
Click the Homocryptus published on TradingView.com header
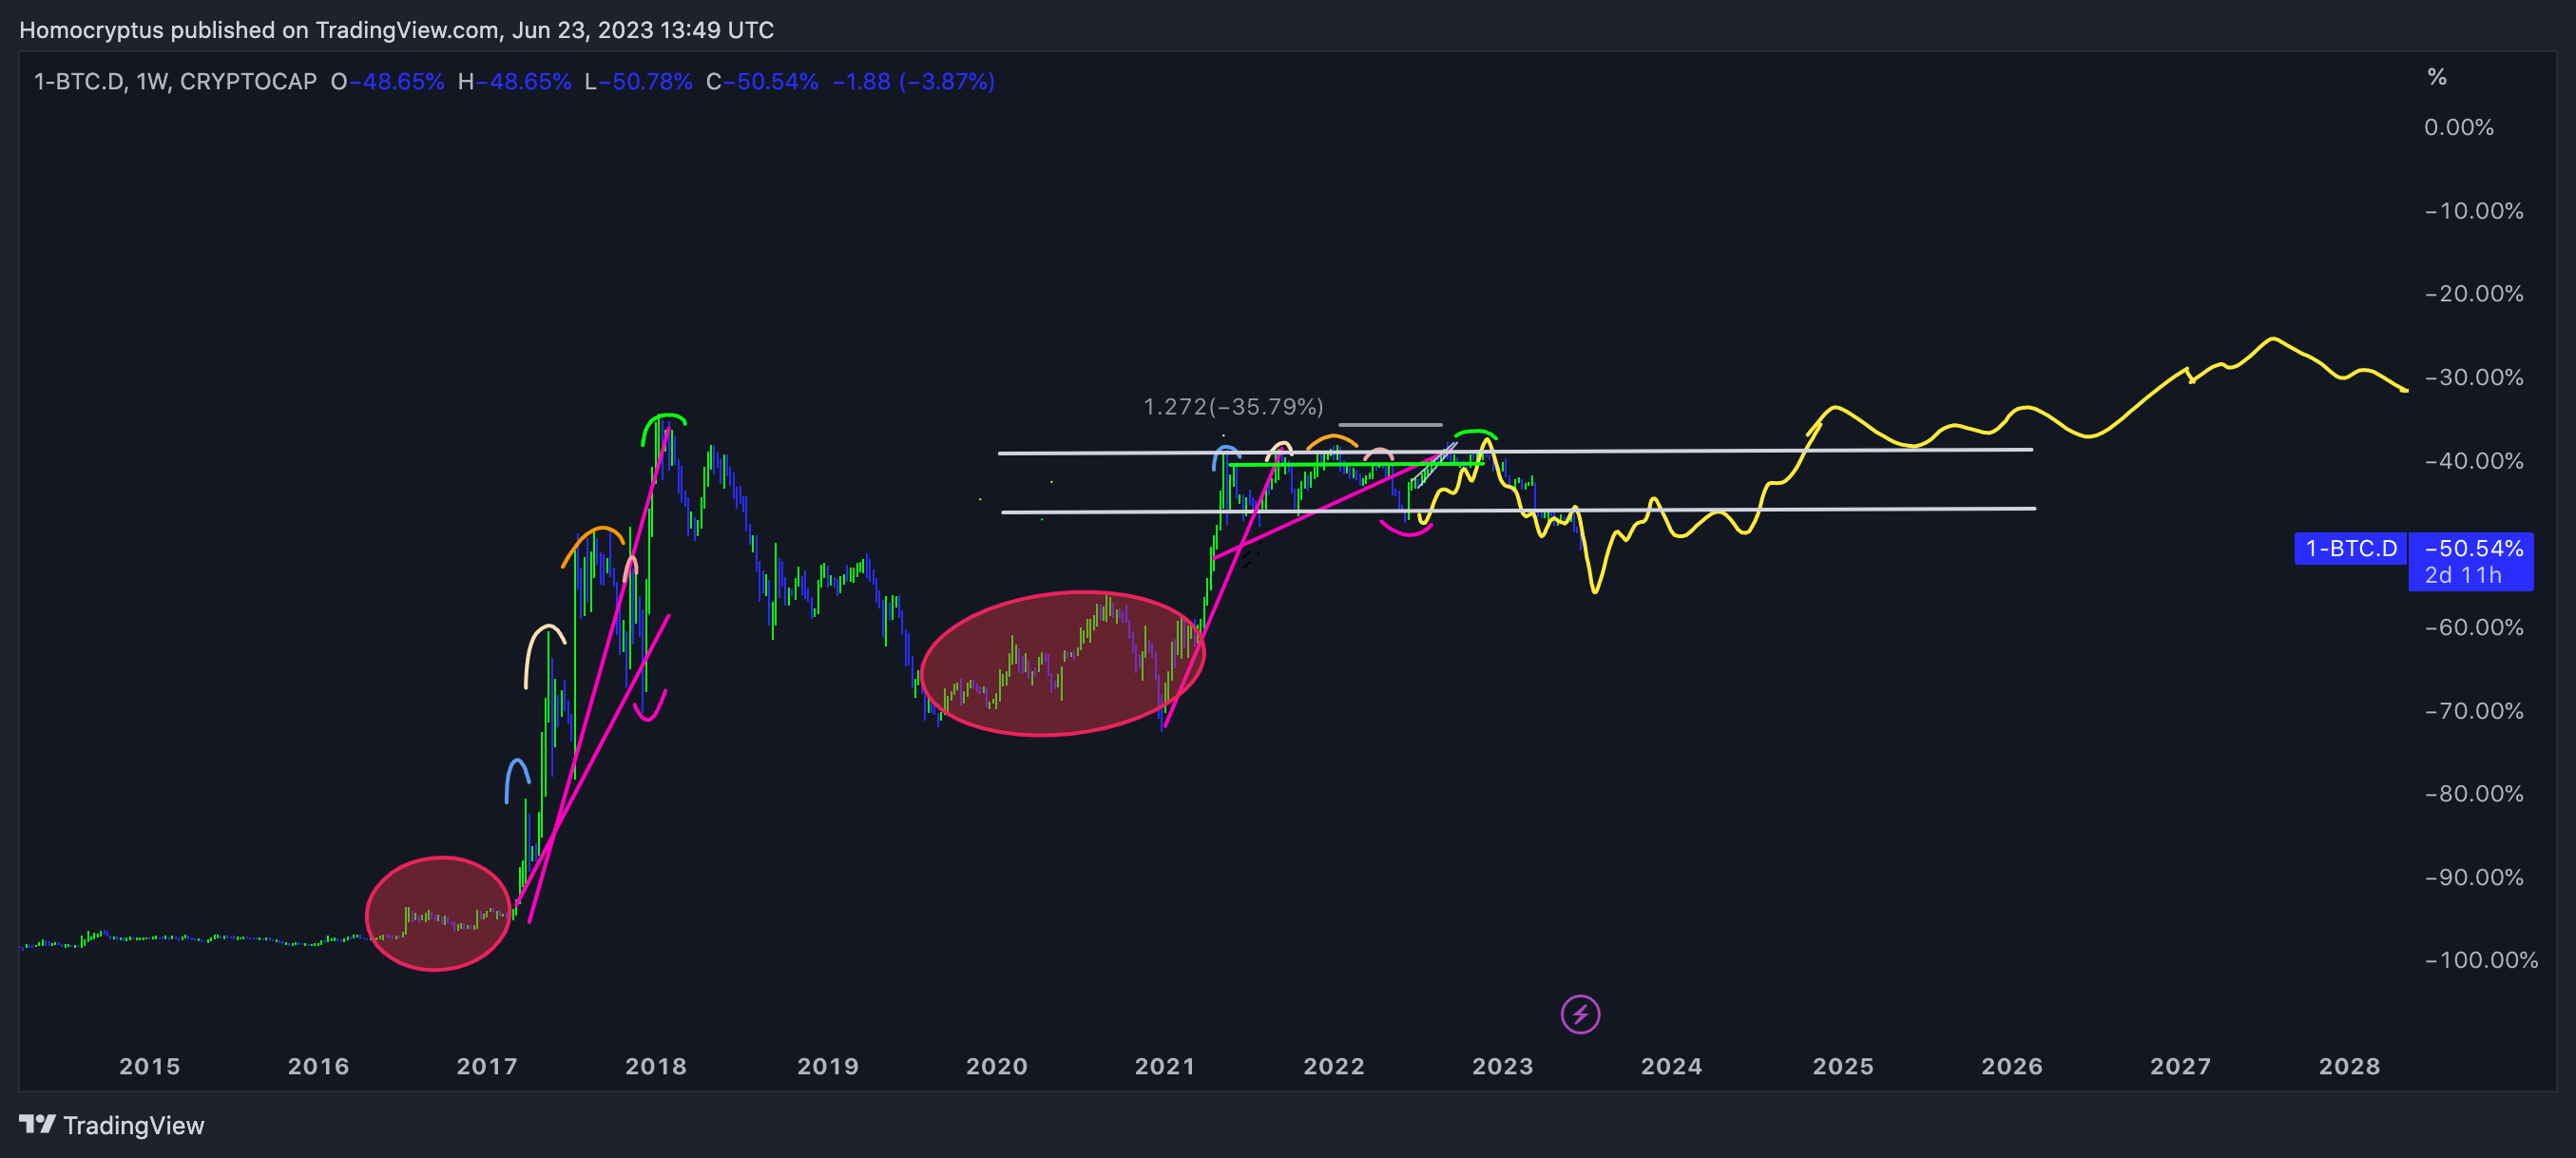397,30
